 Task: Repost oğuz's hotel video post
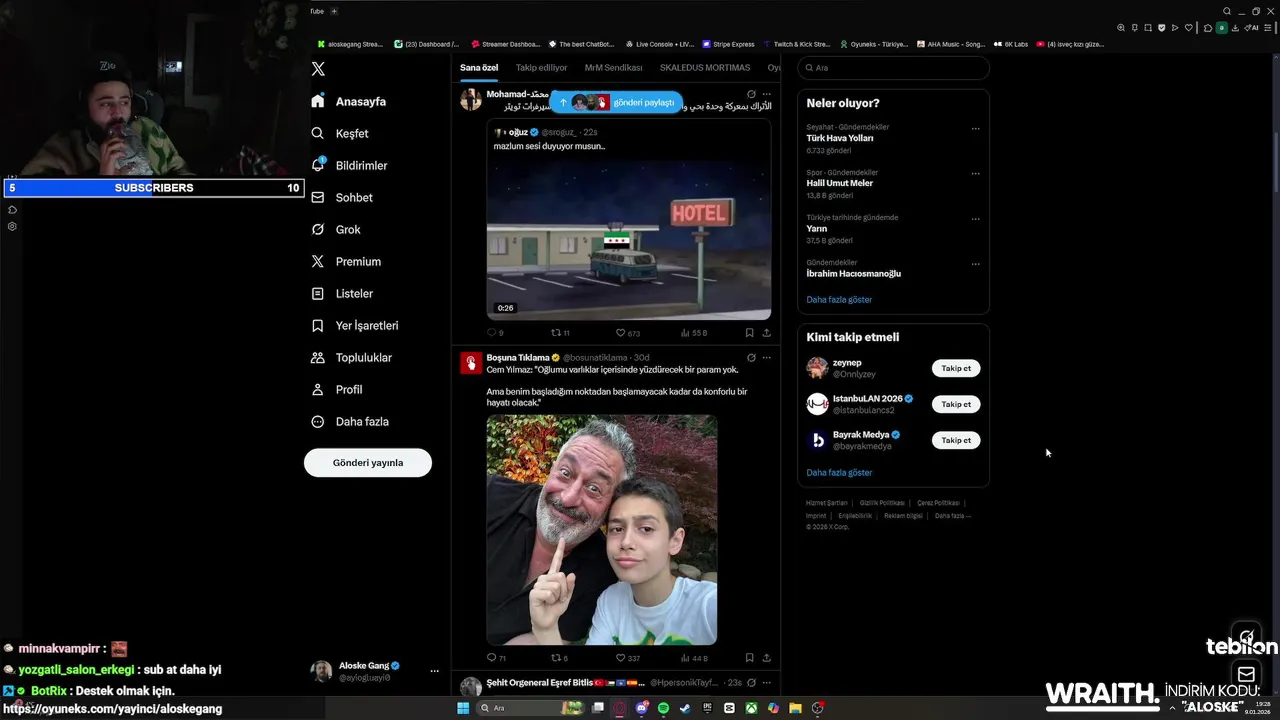click(x=560, y=333)
